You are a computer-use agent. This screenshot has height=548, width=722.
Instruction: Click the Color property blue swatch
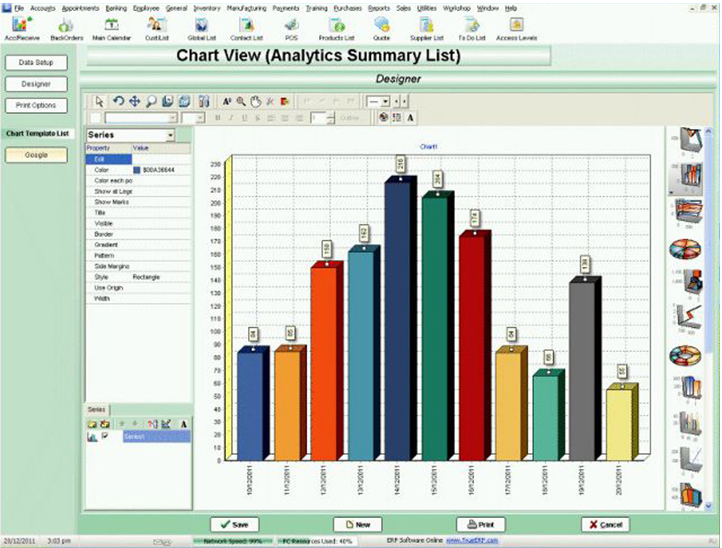coord(137,170)
